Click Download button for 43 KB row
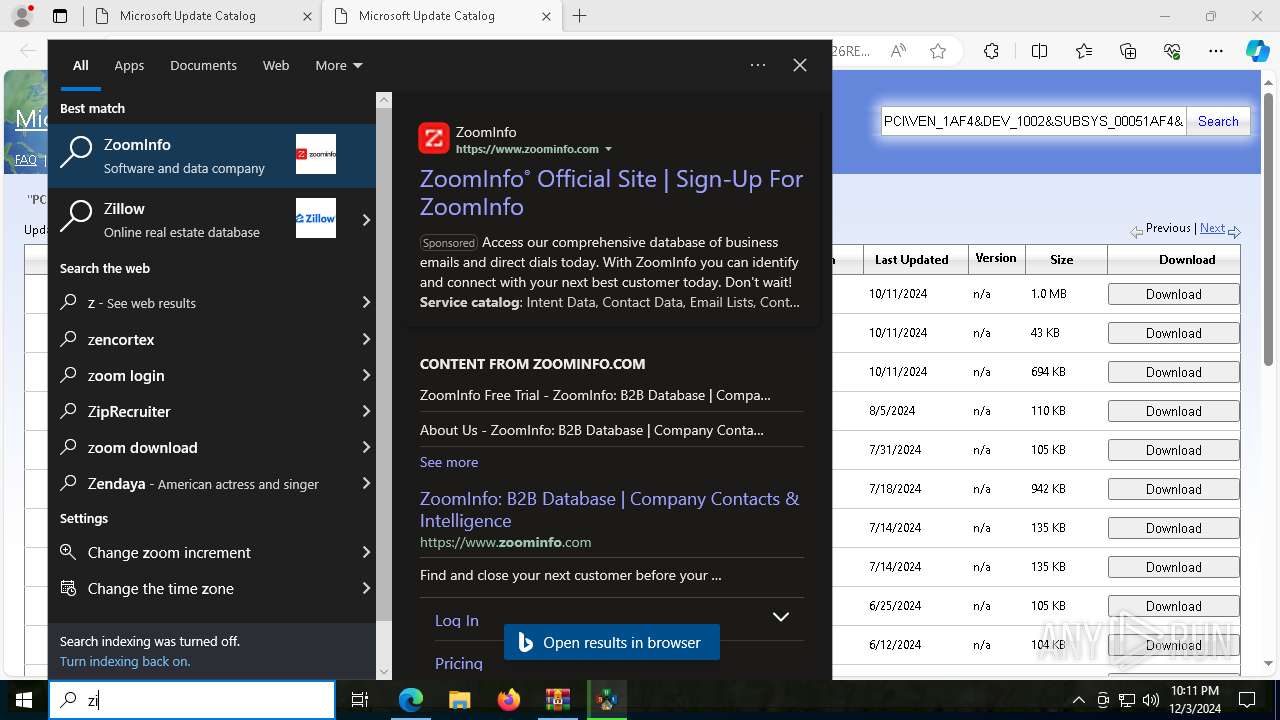The image size is (1280, 720). (x=1173, y=333)
